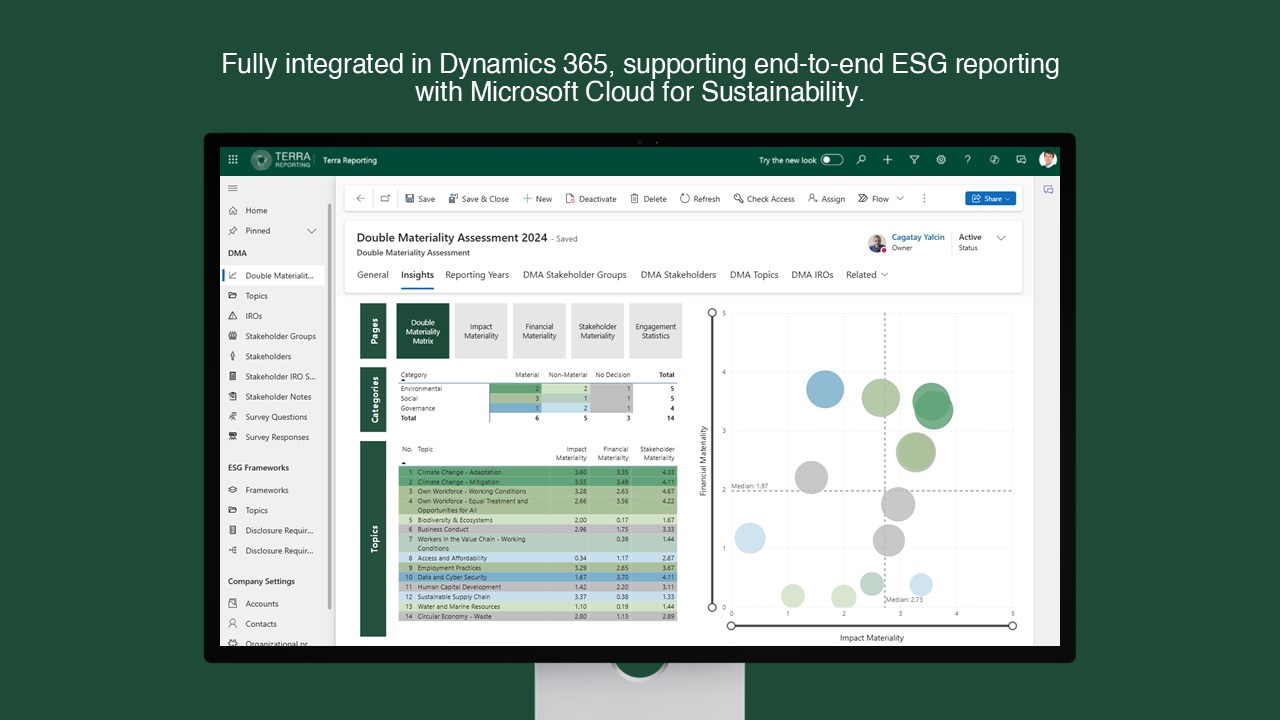
Task: Go back with the arrow button
Action: coord(361,199)
